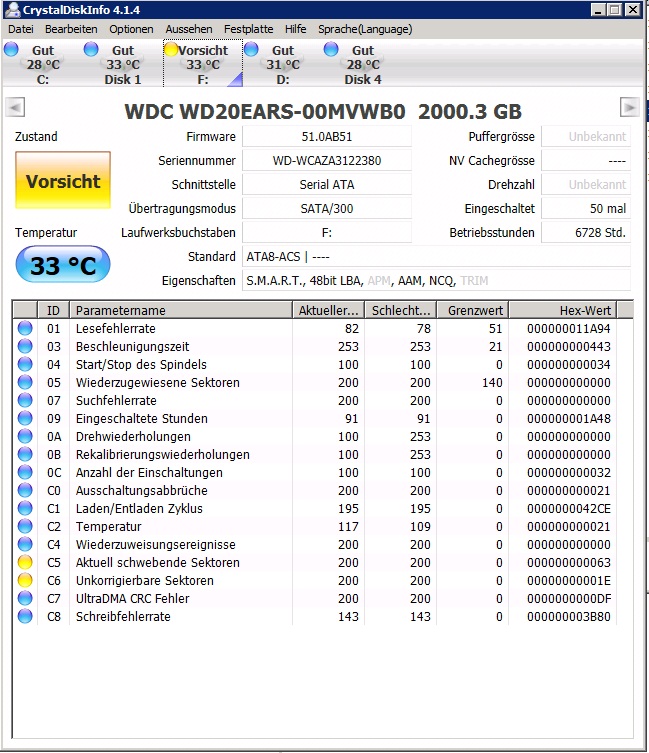Click the Grenzwert column header
The width and height of the screenshot is (649, 753).
pos(473,310)
